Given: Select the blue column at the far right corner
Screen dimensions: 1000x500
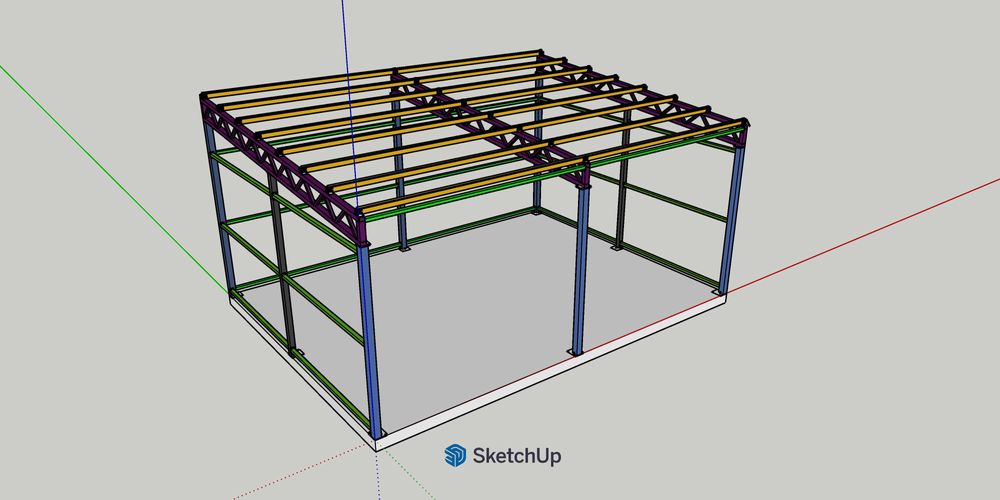Looking at the screenshot, I should pos(732,220).
